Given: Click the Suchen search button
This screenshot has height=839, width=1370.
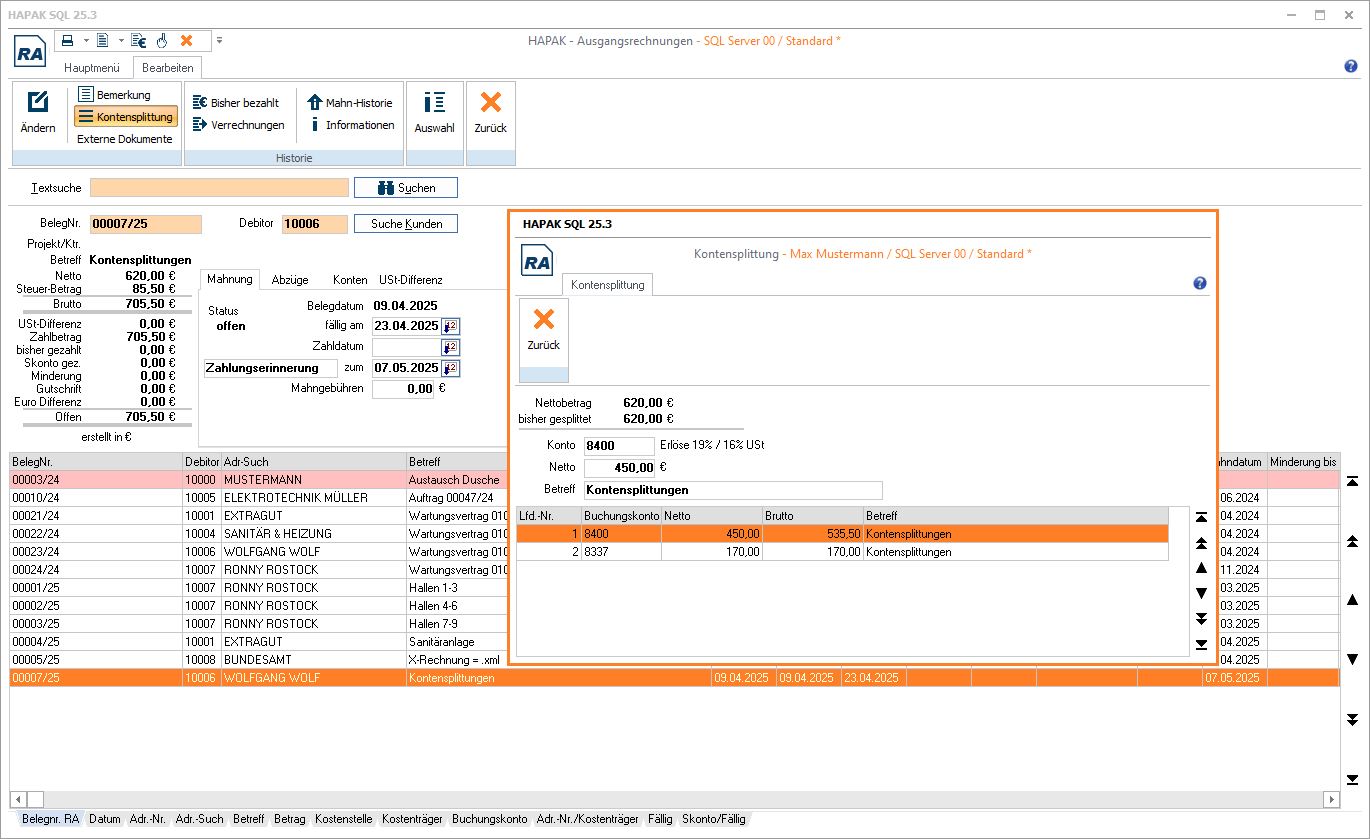Looking at the screenshot, I should (x=406, y=188).
